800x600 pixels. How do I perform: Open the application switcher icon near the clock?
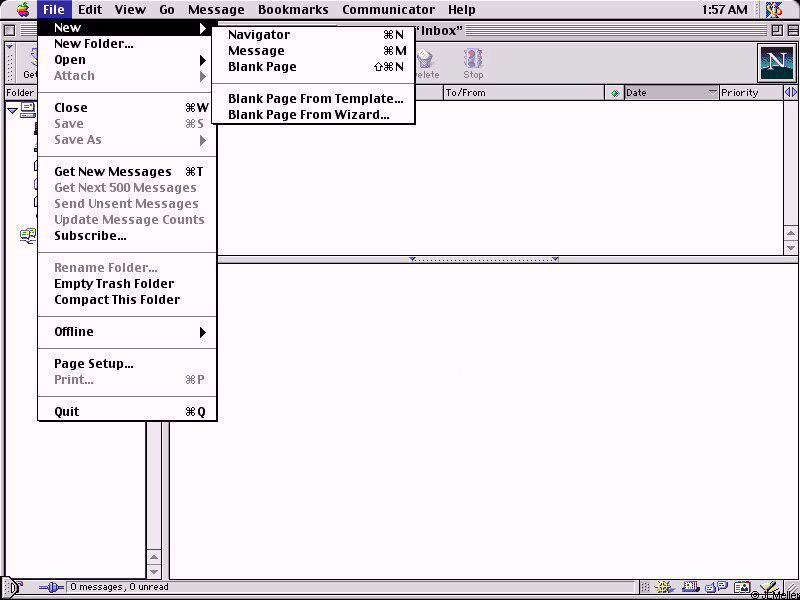[774, 10]
